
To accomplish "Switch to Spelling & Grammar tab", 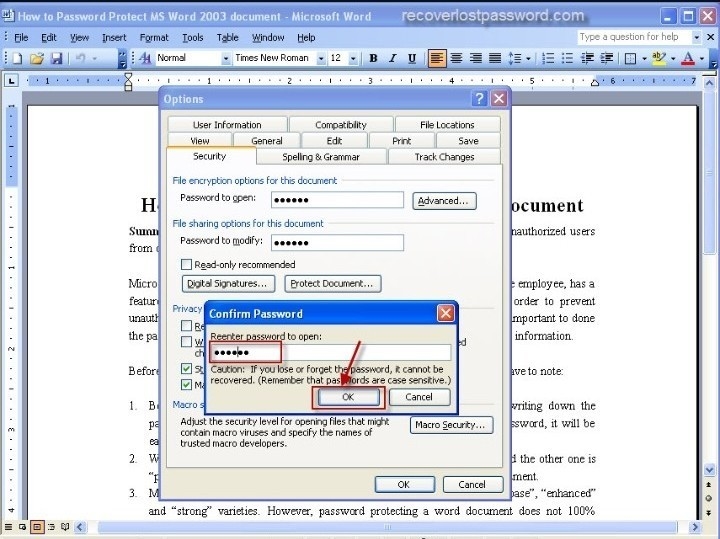I will (321, 157).
